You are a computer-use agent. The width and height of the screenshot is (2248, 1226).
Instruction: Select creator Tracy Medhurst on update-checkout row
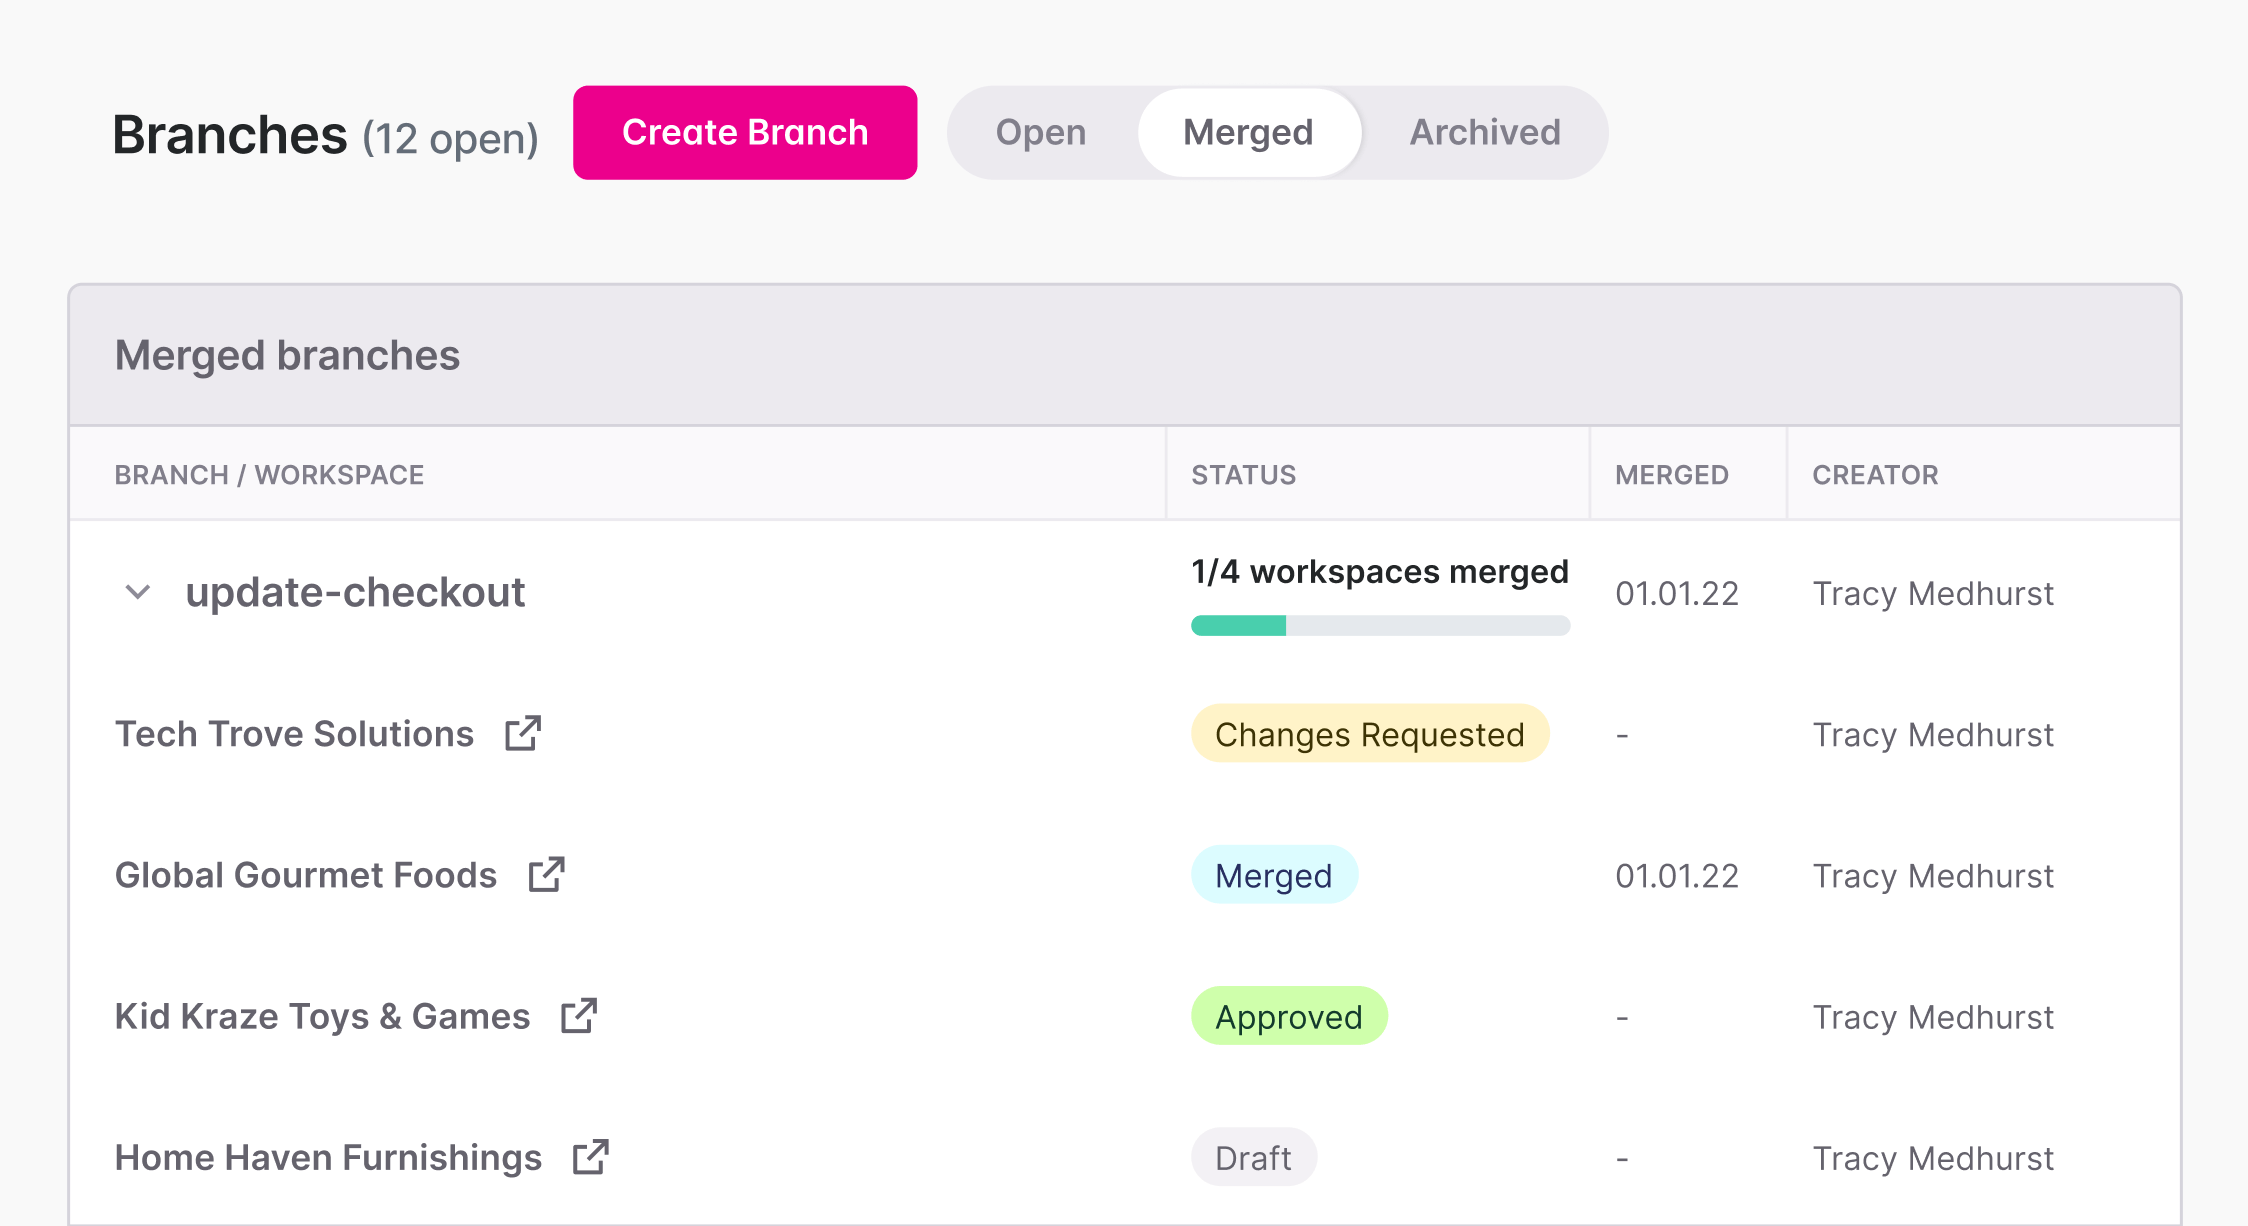(1933, 592)
